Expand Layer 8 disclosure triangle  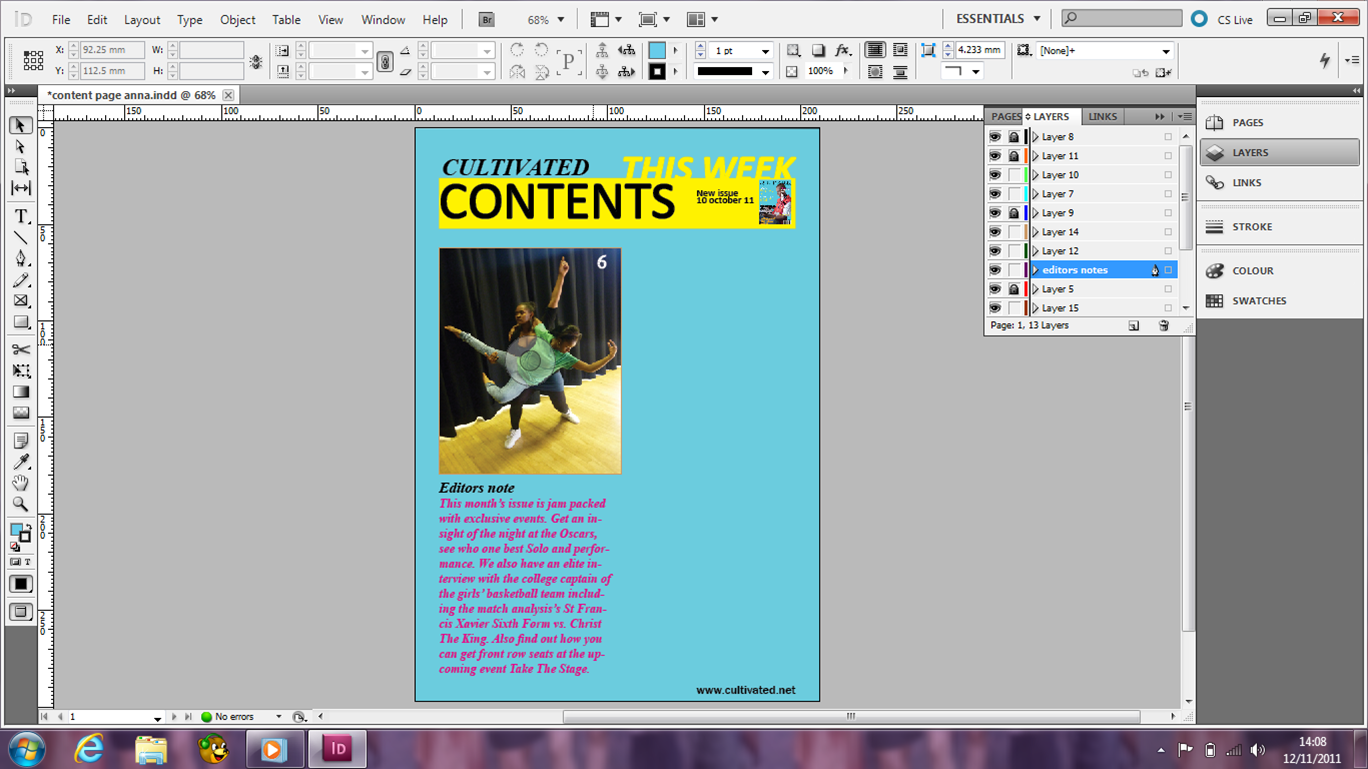[x=1035, y=137]
